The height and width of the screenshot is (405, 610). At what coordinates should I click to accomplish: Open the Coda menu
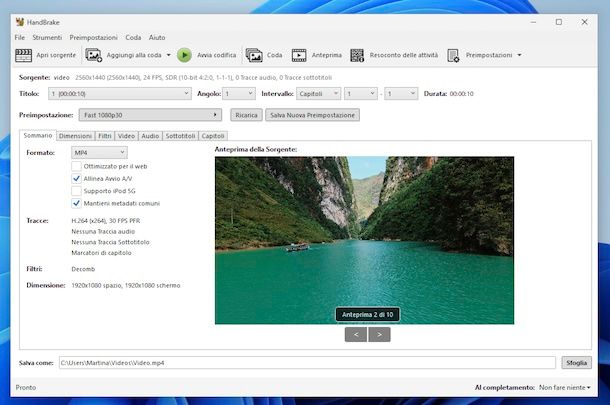[133, 37]
